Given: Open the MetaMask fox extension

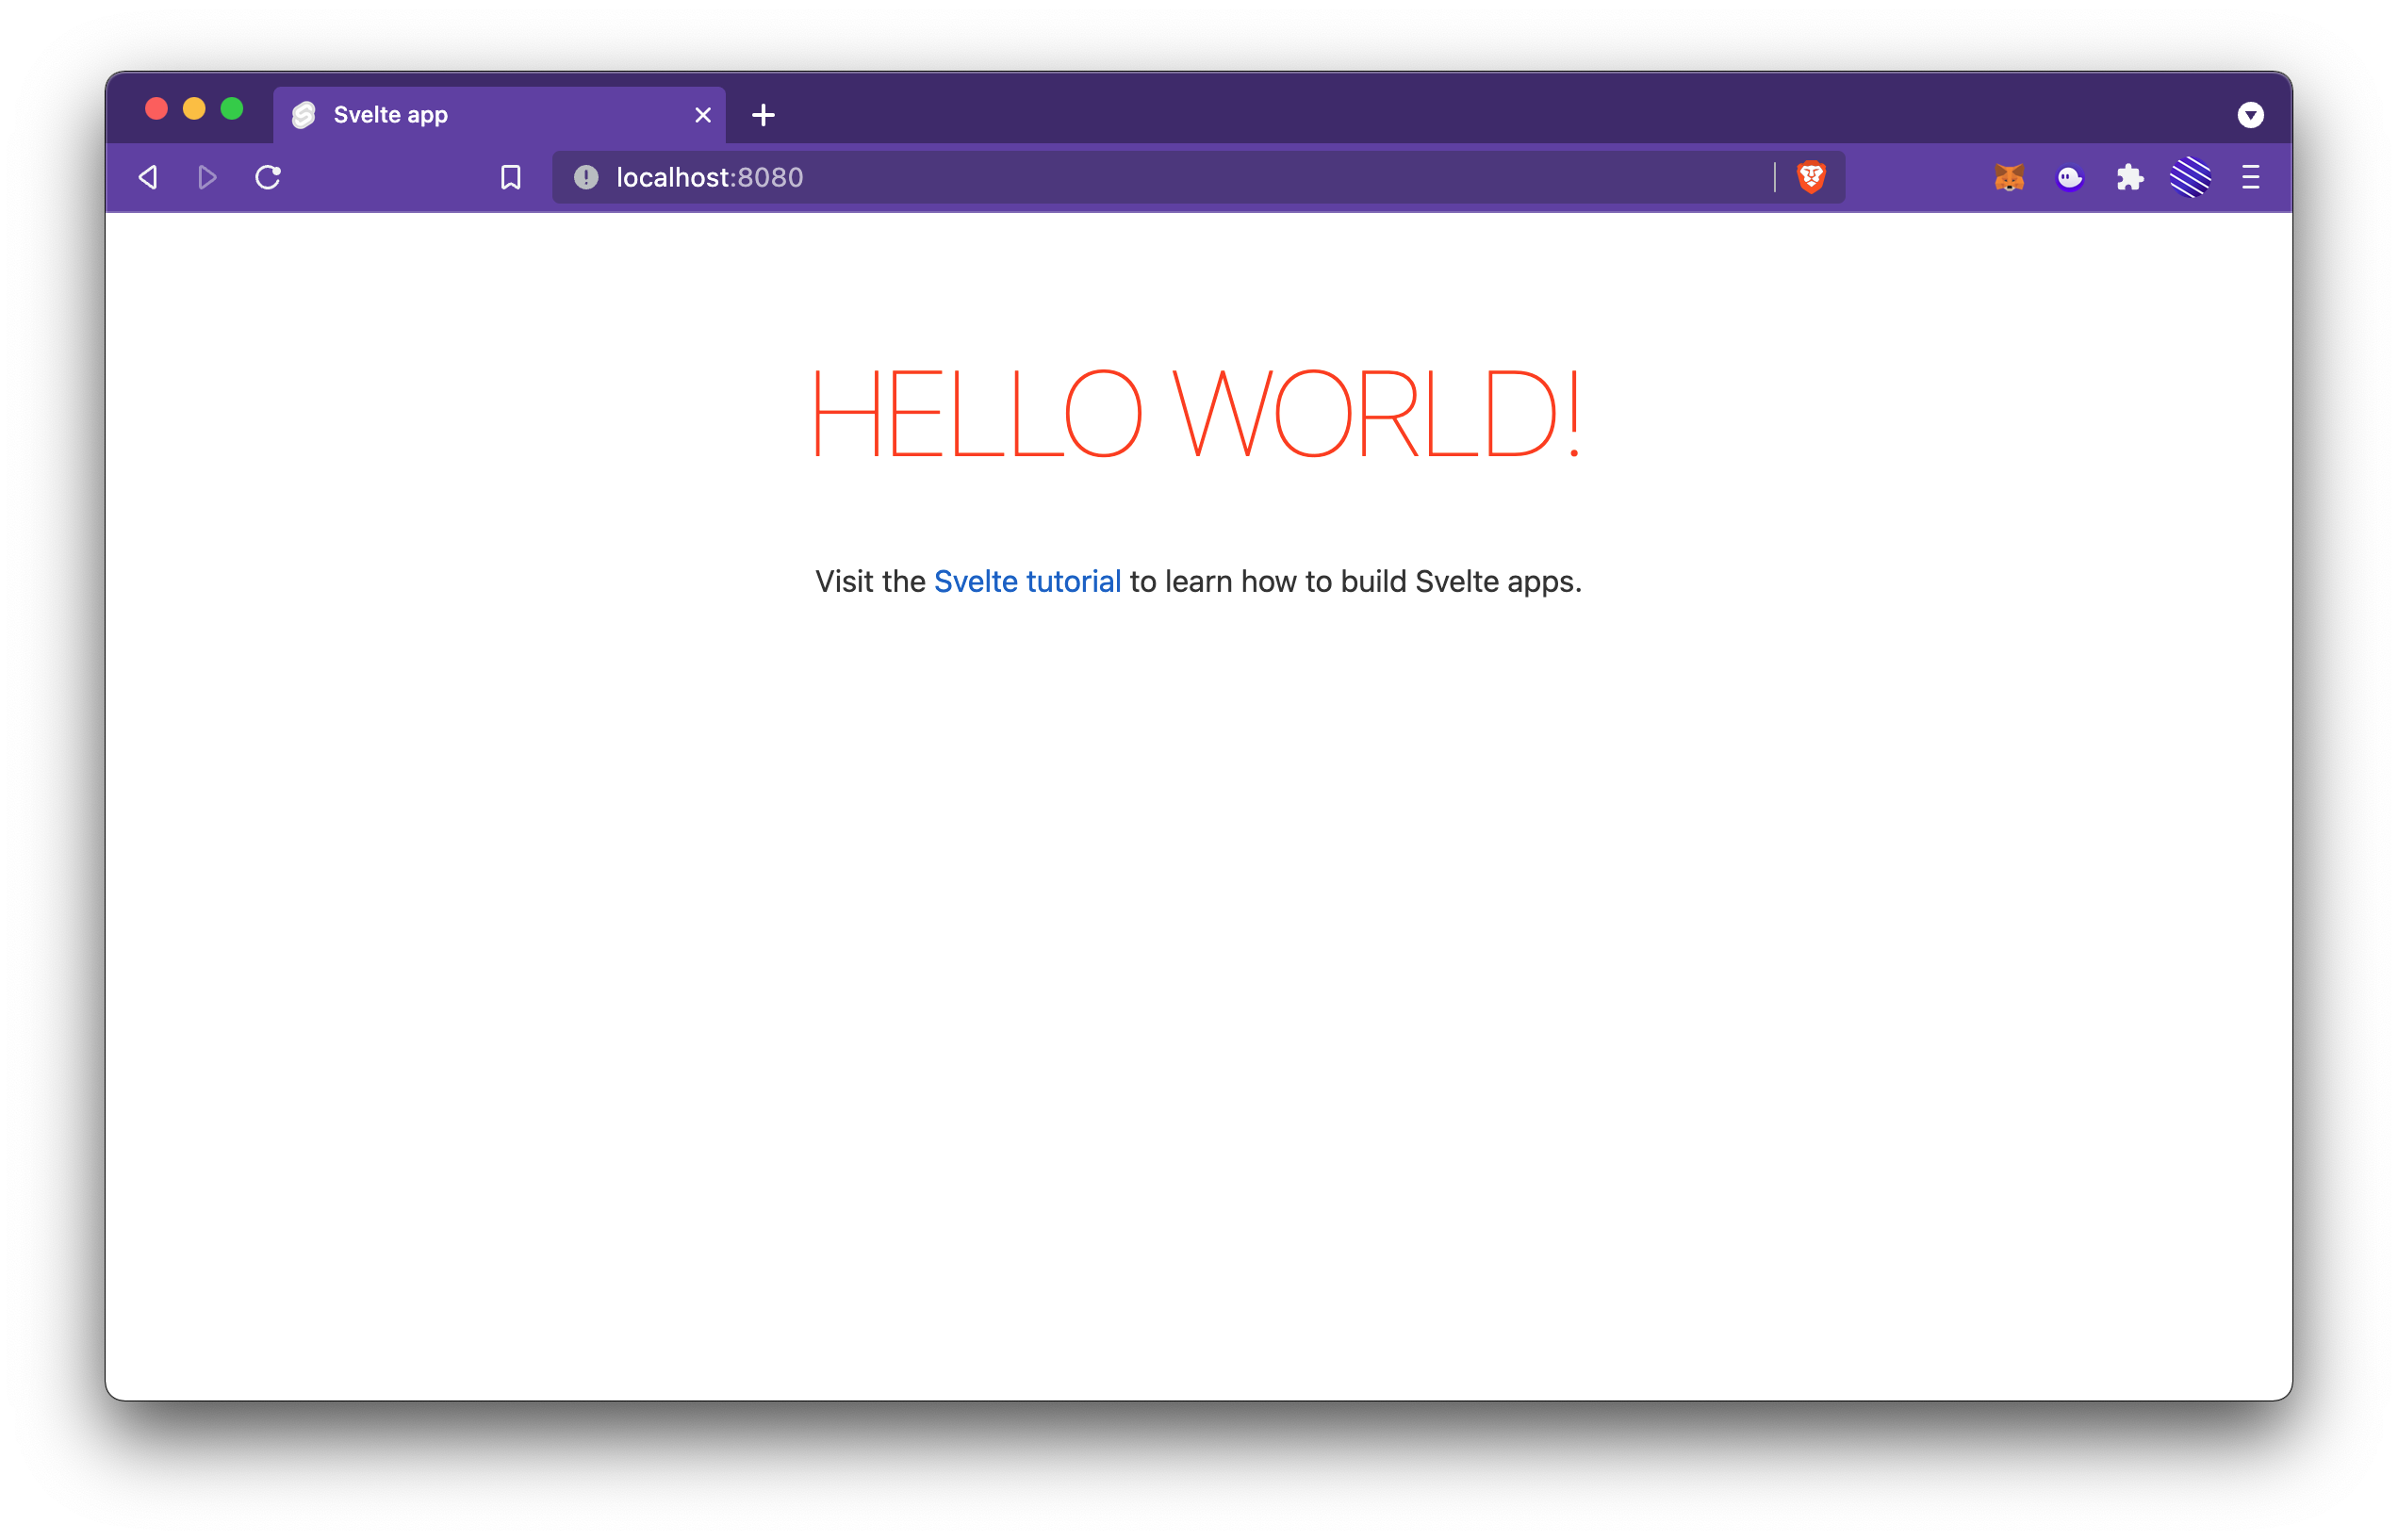Looking at the screenshot, I should click(x=2009, y=178).
